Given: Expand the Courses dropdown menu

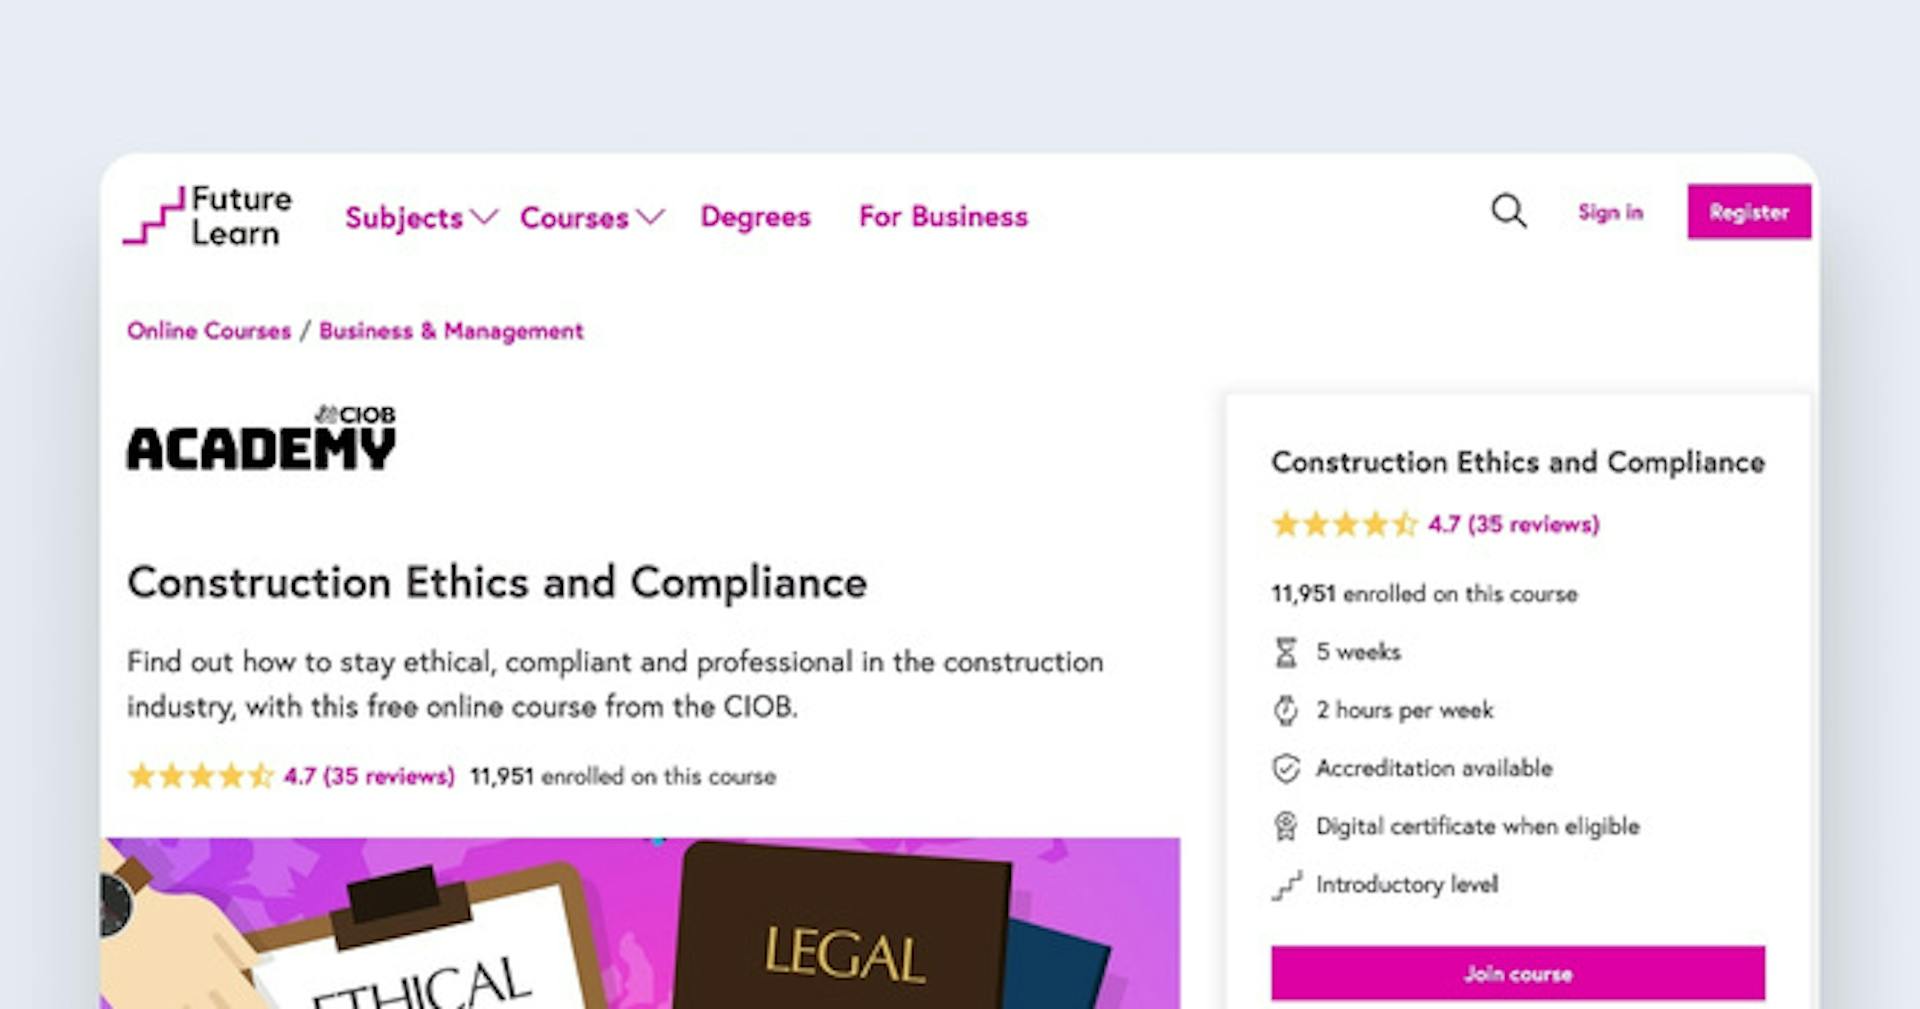Looking at the screenshot, I should coord(591,217).
